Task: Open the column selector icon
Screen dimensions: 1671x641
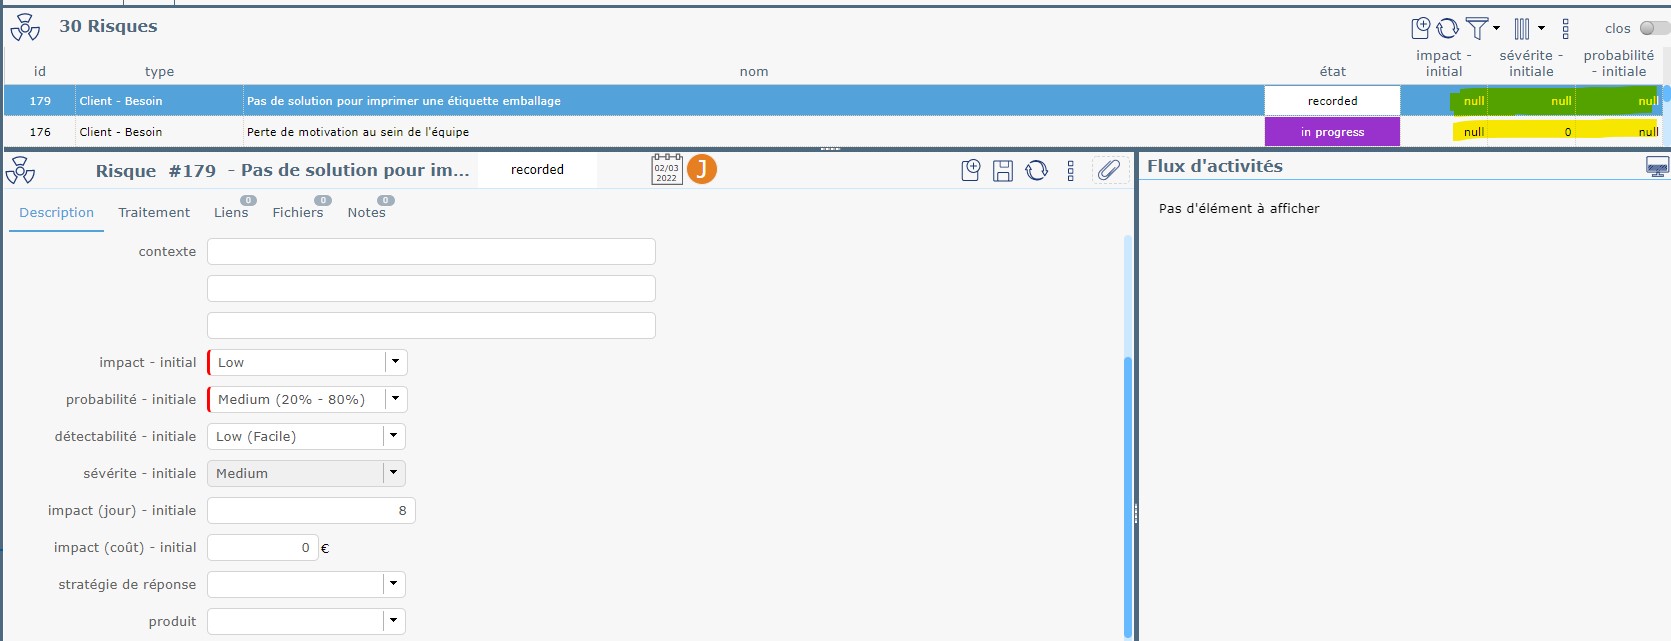Action: click(1522, 28)
